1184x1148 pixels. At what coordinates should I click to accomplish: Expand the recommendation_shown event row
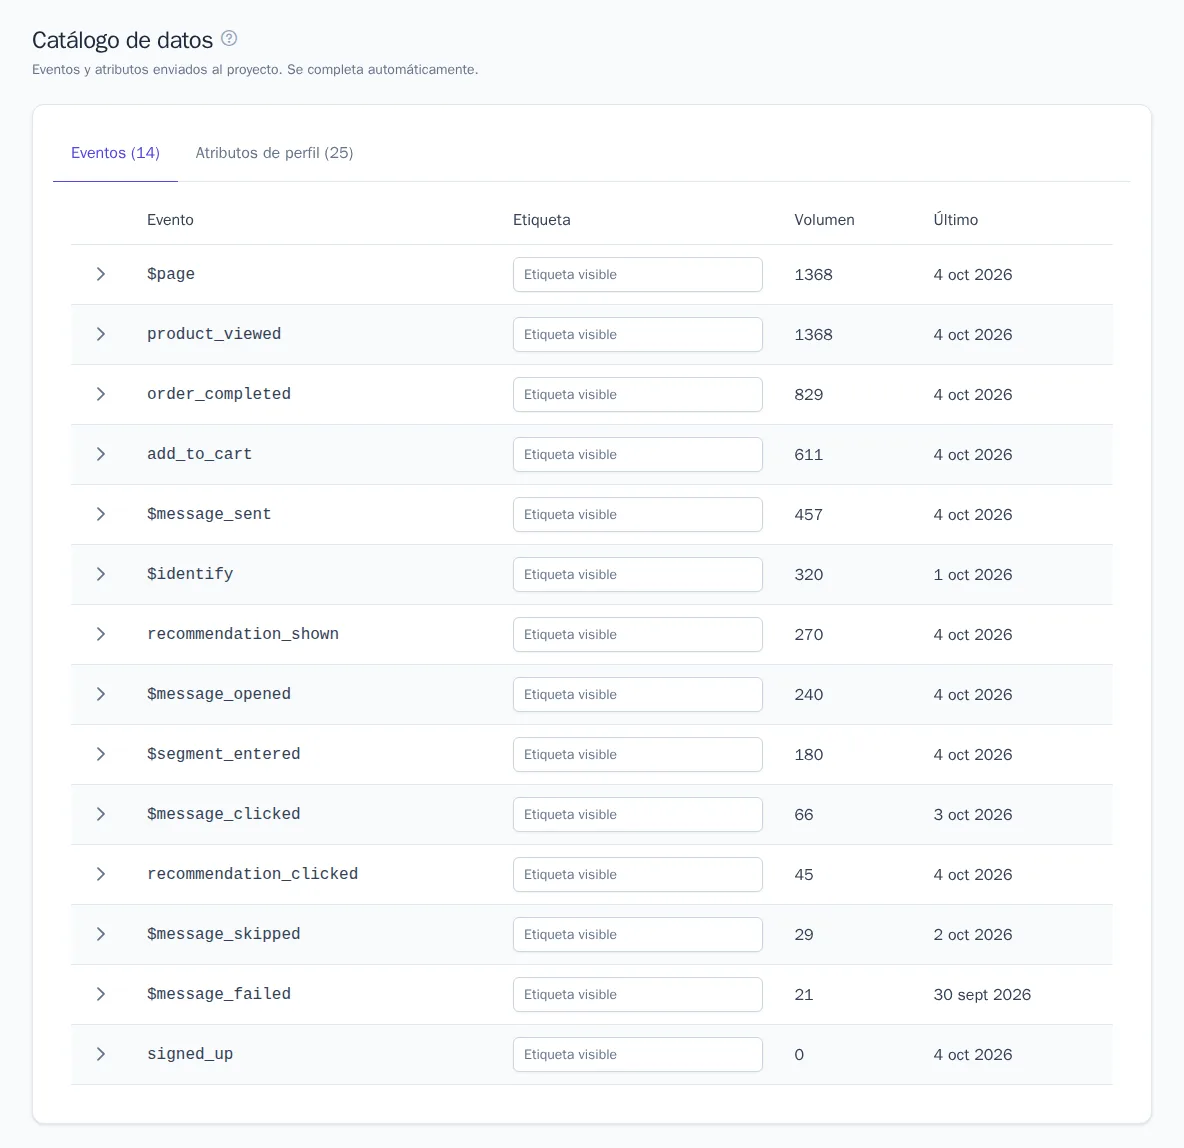click(x=100, y=634)
